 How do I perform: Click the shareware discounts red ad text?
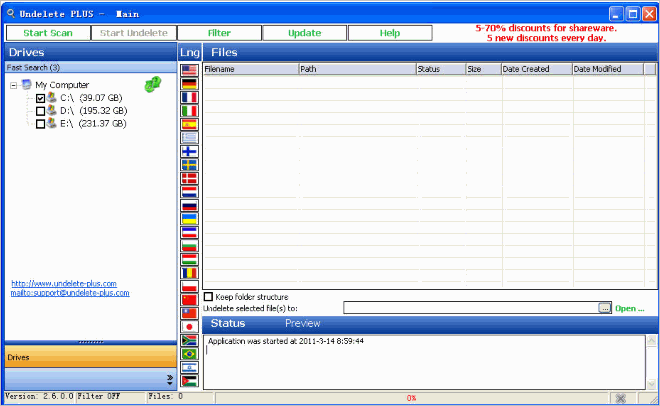(x=546, y=33)
